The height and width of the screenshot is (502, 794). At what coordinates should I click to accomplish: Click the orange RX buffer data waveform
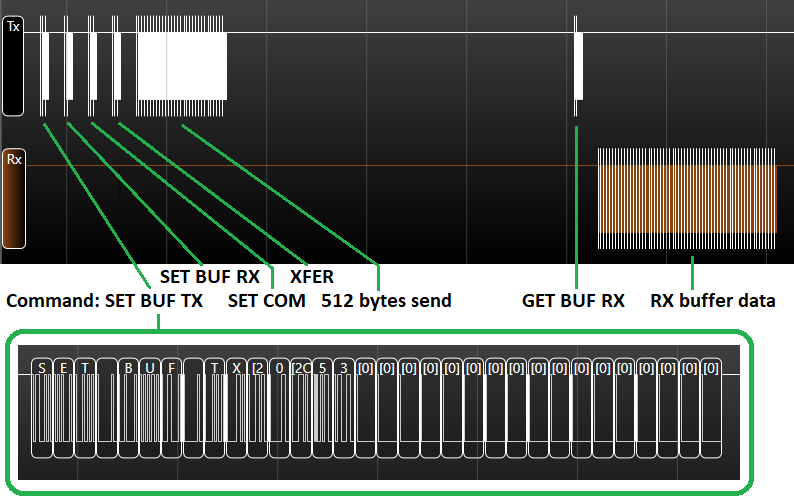686,198
